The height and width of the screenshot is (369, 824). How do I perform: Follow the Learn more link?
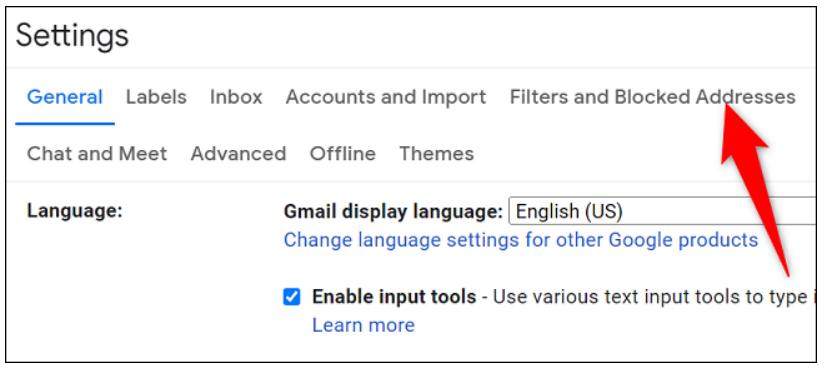[363, 325]
